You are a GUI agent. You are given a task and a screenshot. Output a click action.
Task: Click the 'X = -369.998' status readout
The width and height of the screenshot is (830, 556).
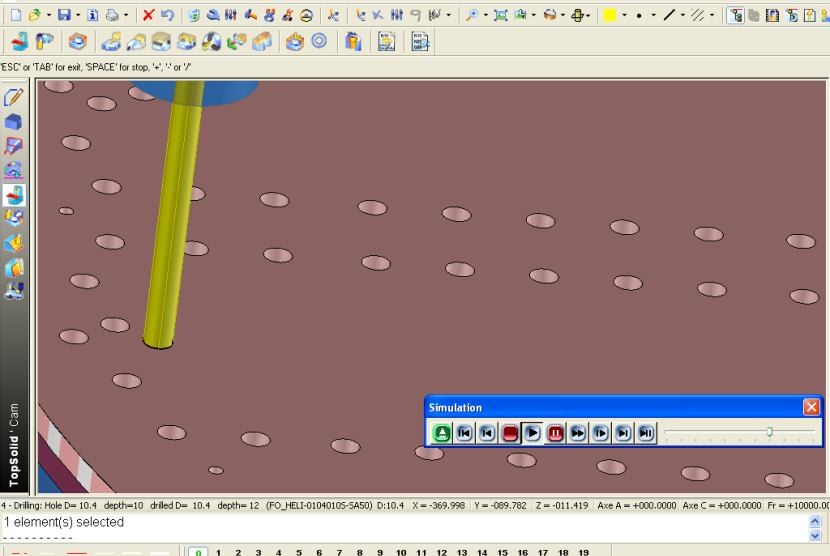pos(439,506)
